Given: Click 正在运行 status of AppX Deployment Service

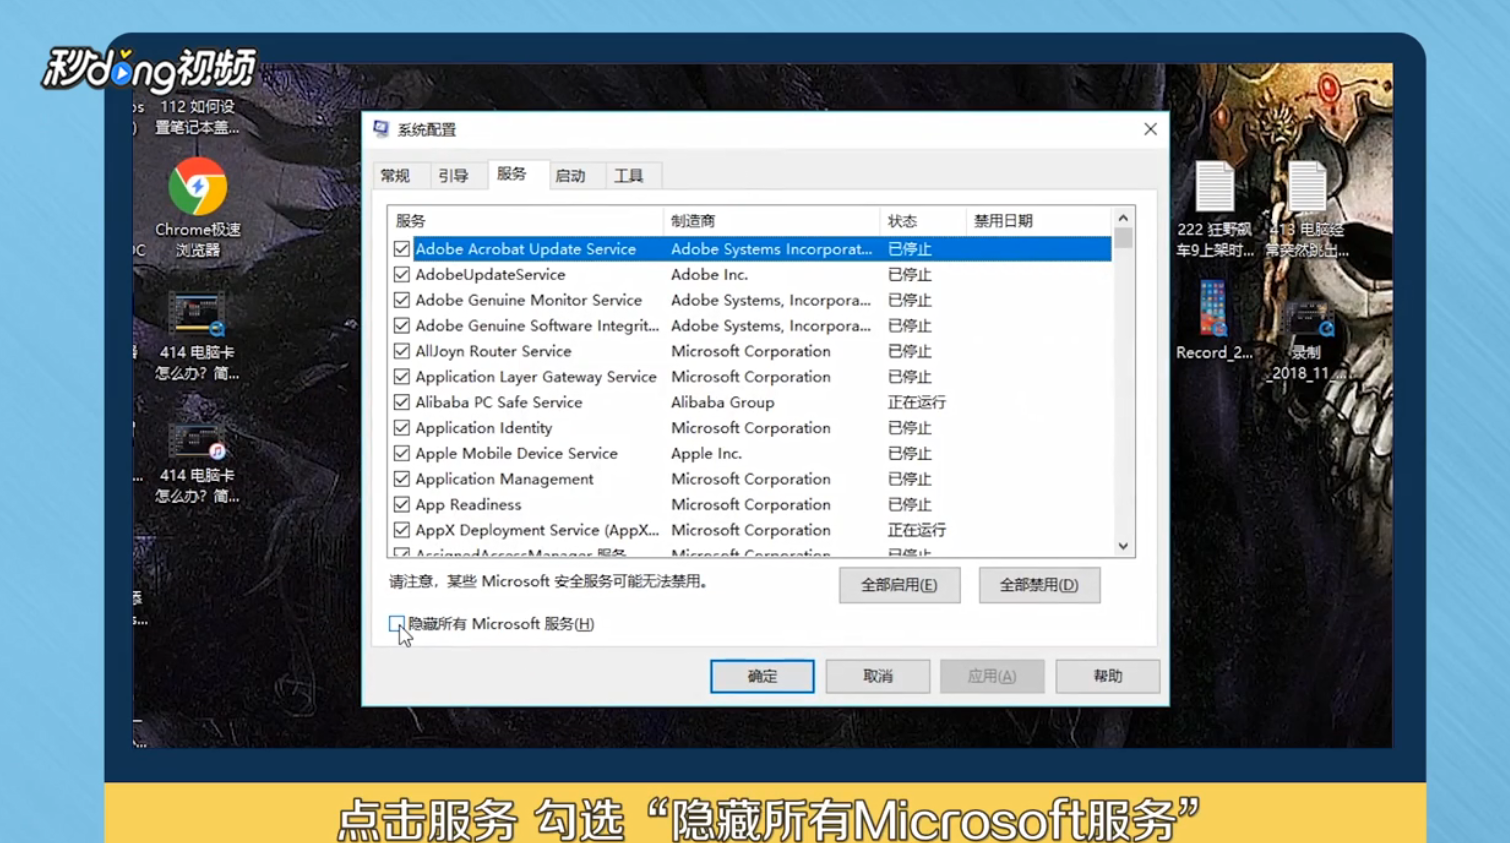Looking at the screenshot, I should pyautogui.click(x=916, y=530).
